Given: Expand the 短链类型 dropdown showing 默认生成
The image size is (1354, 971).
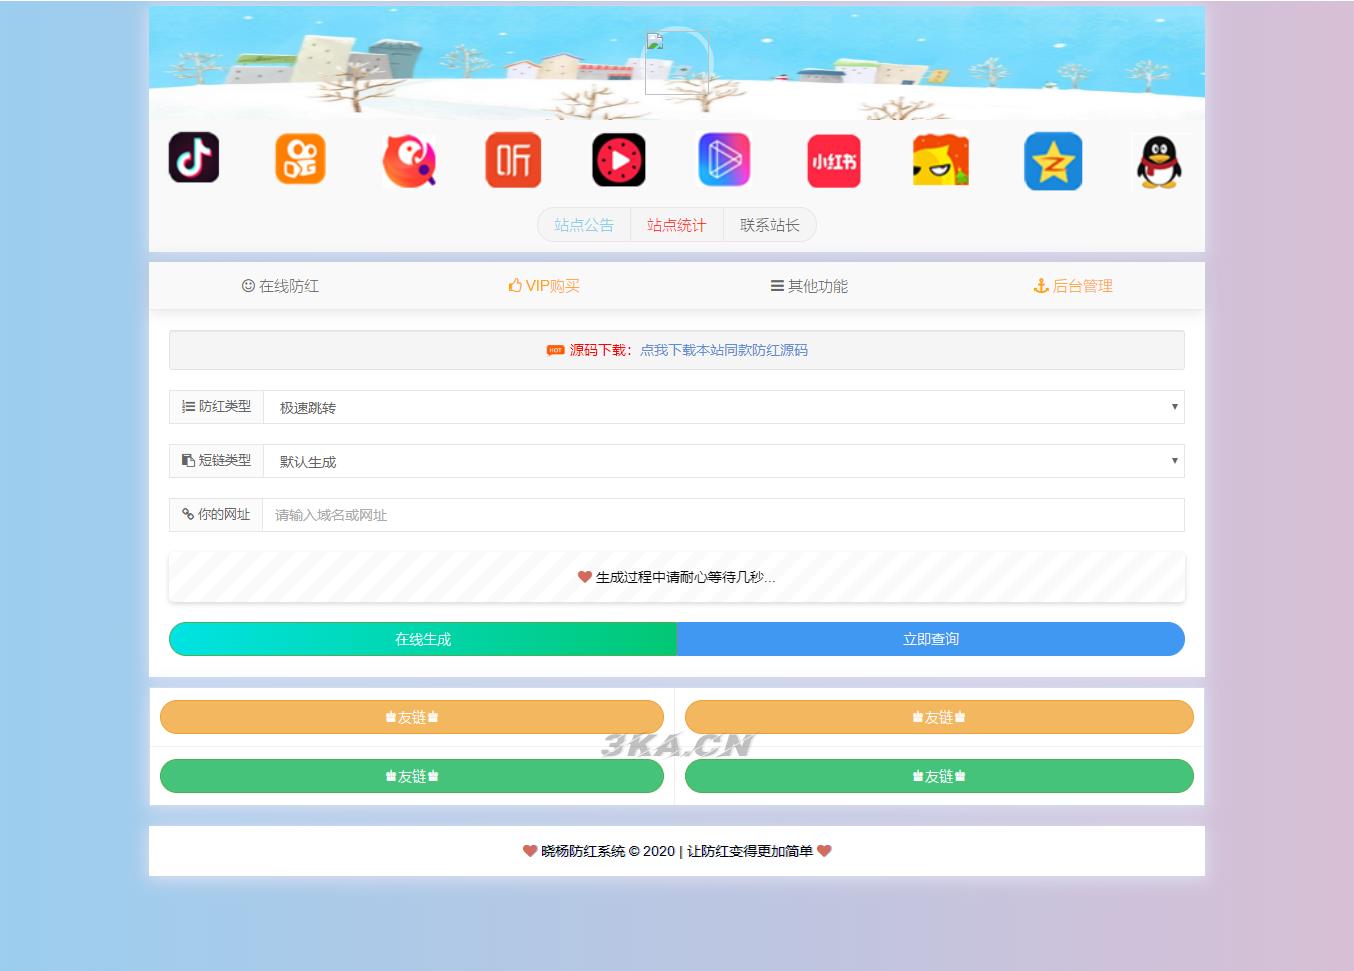Looking at the screenshot, I should [x=724, y=461].
